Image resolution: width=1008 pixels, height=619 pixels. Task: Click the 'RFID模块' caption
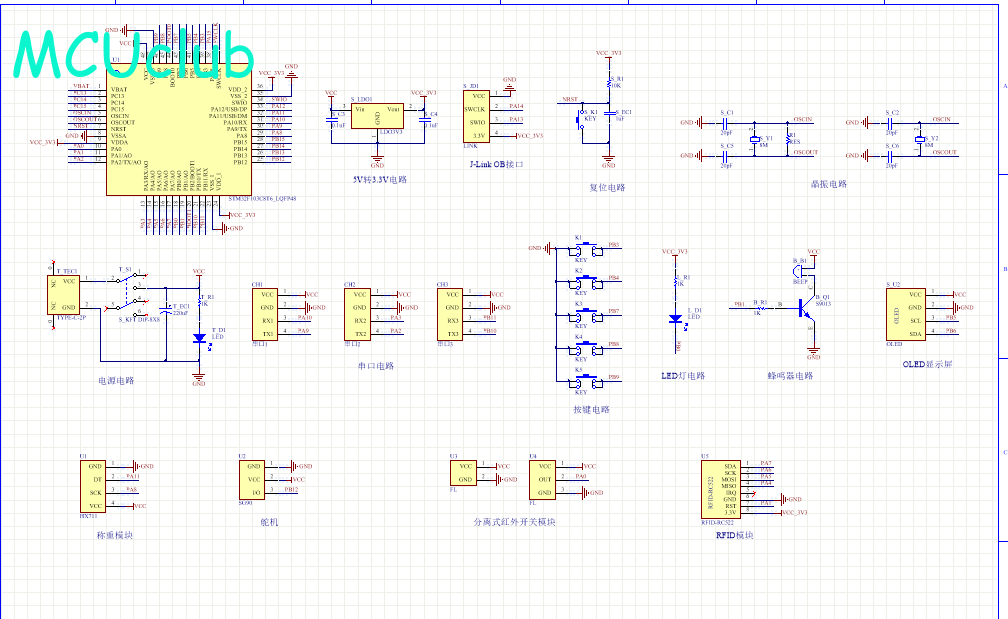click(734, 535)
